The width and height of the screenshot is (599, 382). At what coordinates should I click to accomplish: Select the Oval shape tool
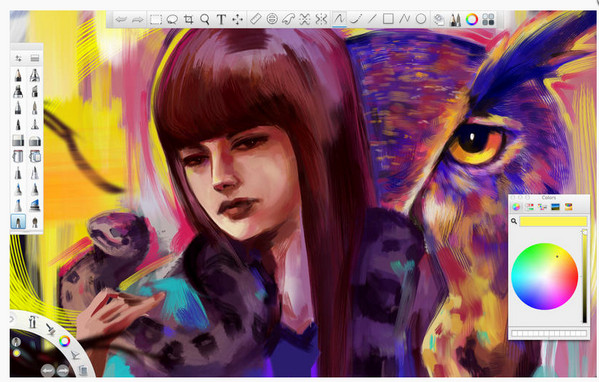click(421, 18)
